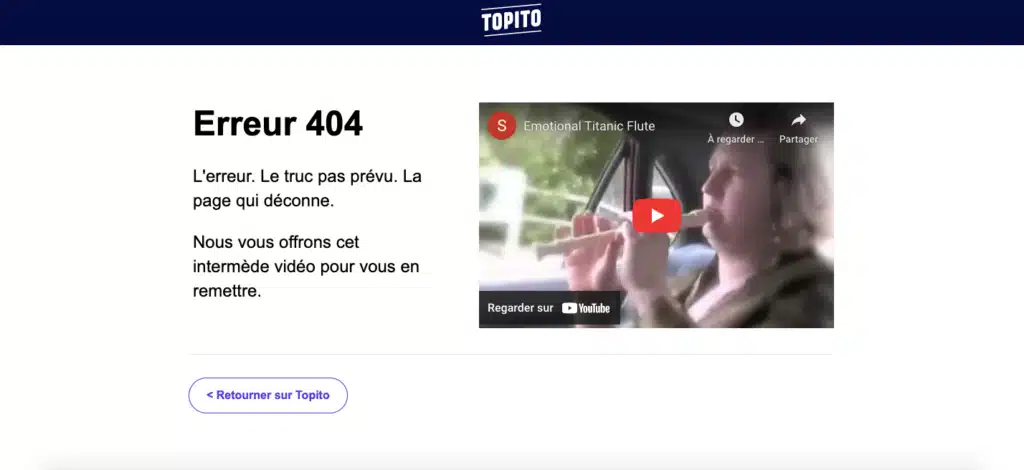Click the À regarder label under the clock
This screenshot has width=1024, height=470.
coord(735,139)
